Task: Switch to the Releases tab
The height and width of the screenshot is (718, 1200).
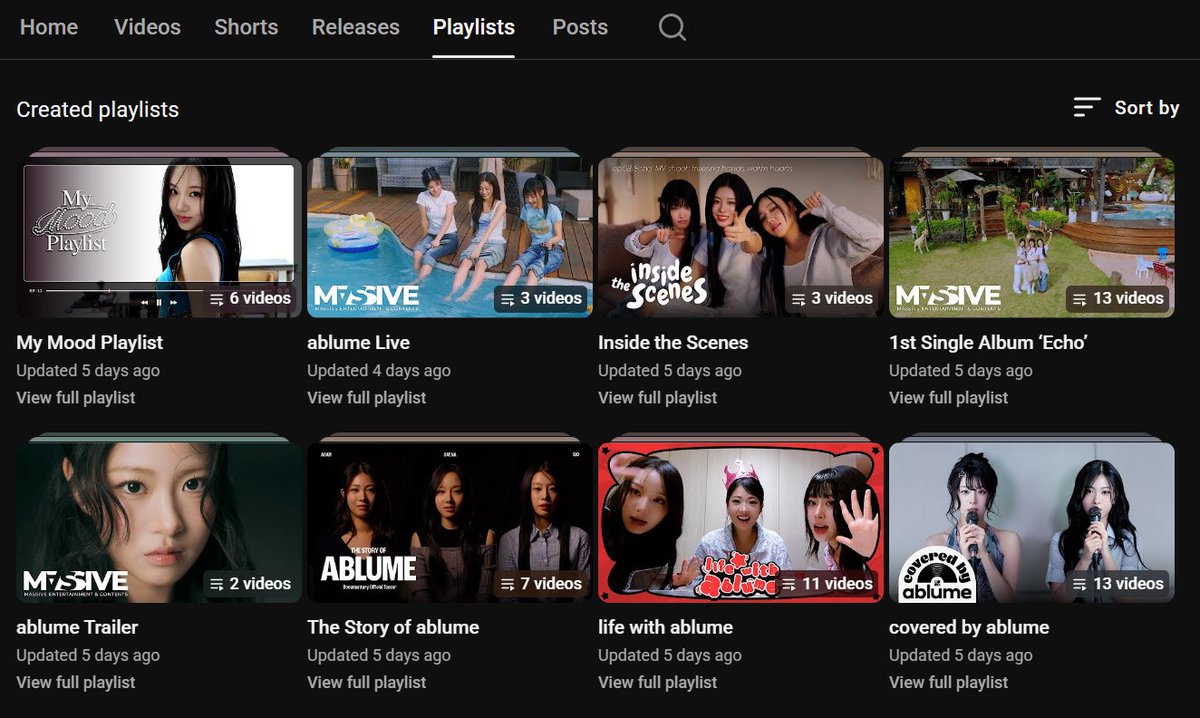Action: tap(355, 28)
